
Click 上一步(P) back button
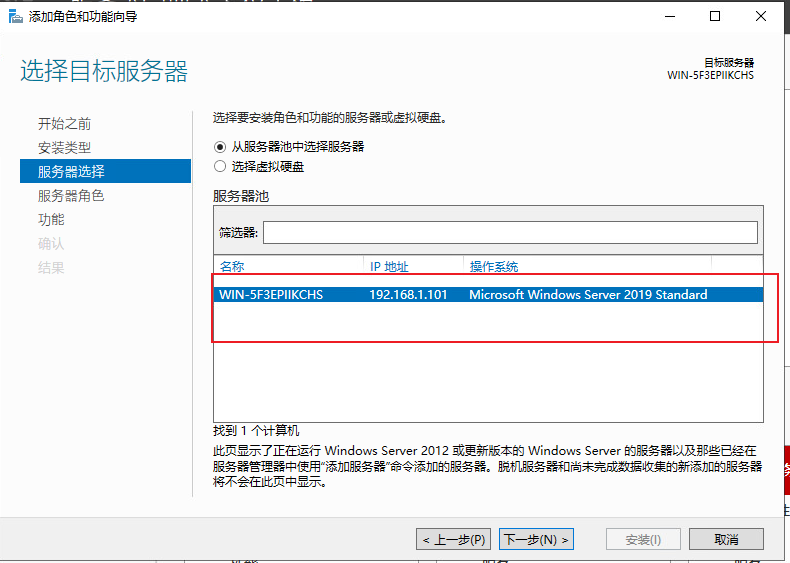pos(453,539)
